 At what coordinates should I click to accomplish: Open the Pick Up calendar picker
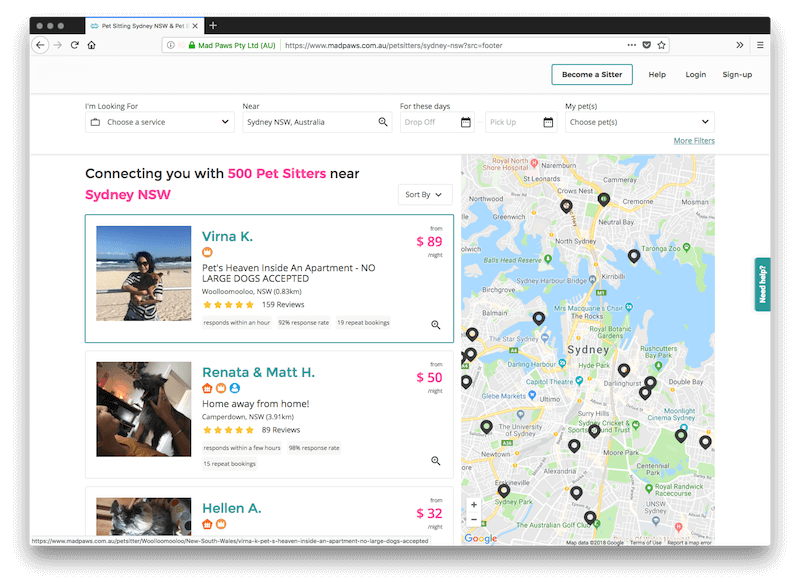point(546,121)
